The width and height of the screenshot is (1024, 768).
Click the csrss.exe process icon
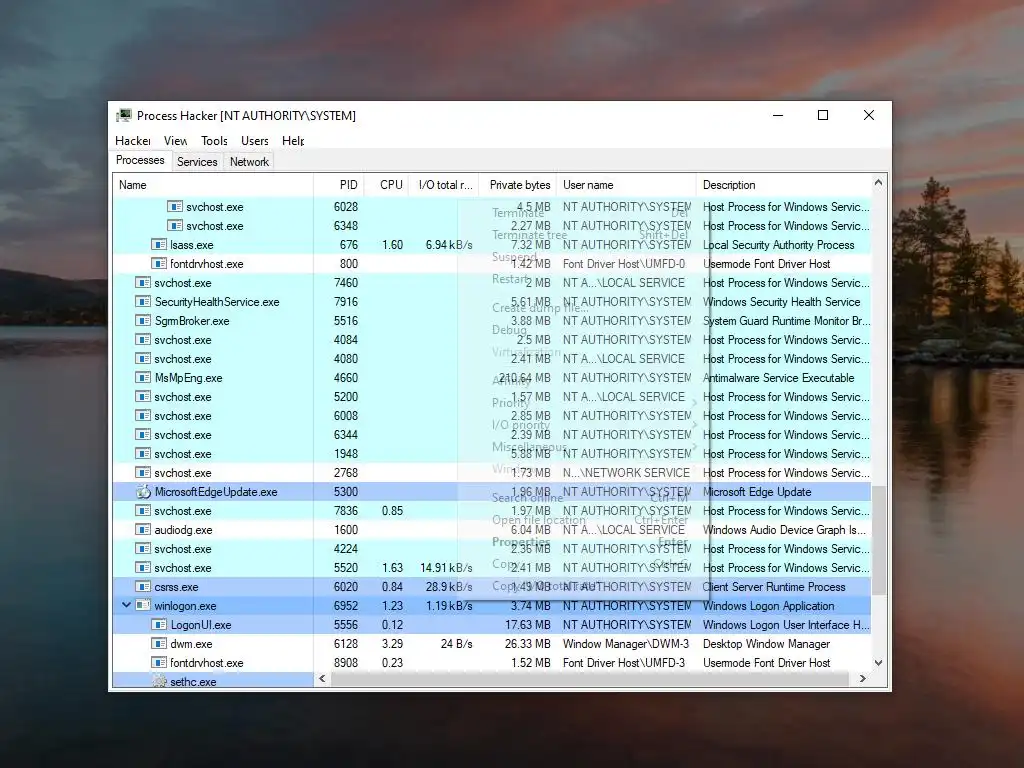(x=143, y=586)
